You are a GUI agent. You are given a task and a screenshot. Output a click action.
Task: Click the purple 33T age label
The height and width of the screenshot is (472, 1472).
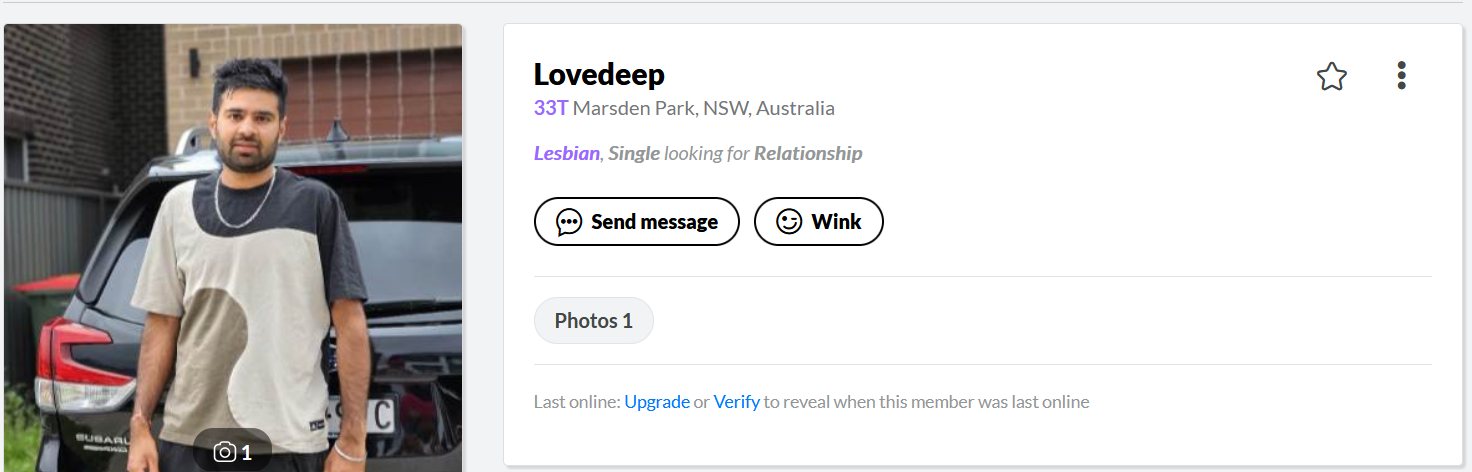[551, 108]
